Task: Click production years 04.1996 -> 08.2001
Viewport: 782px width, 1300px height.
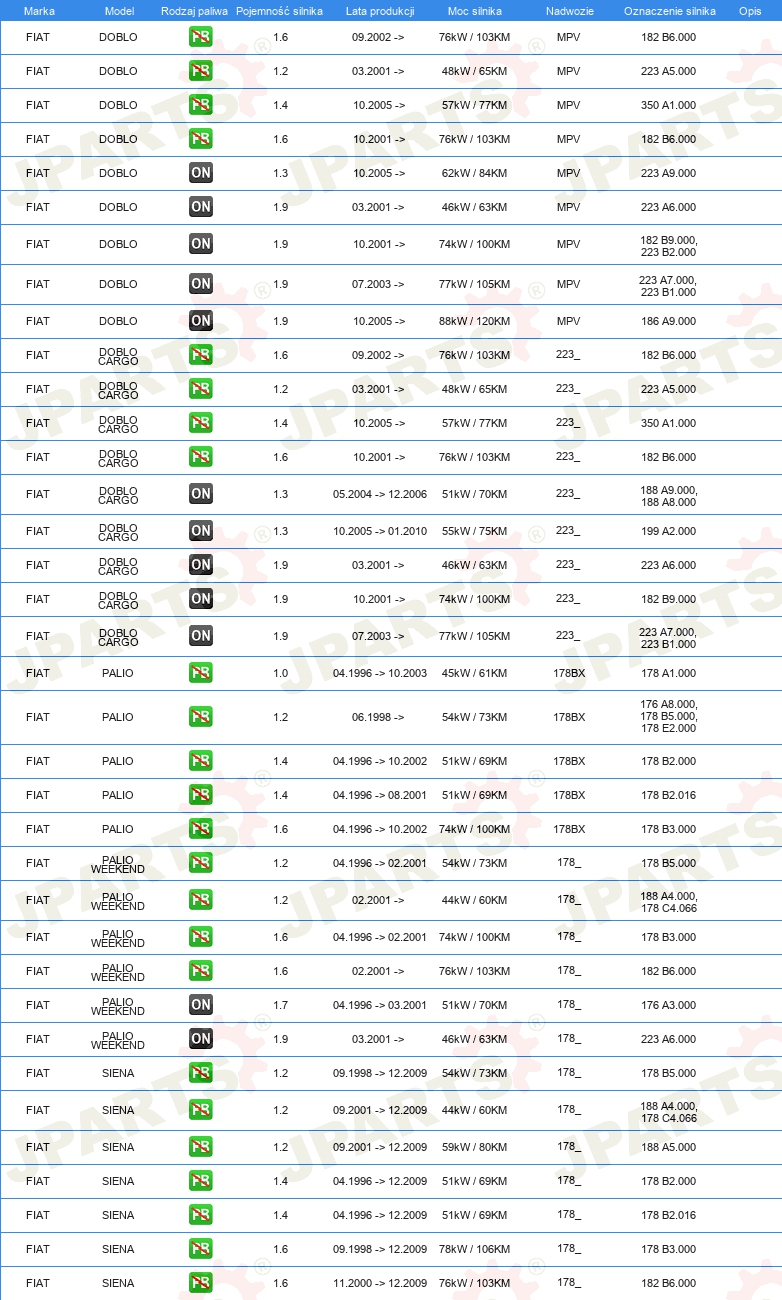Action: 379,795
